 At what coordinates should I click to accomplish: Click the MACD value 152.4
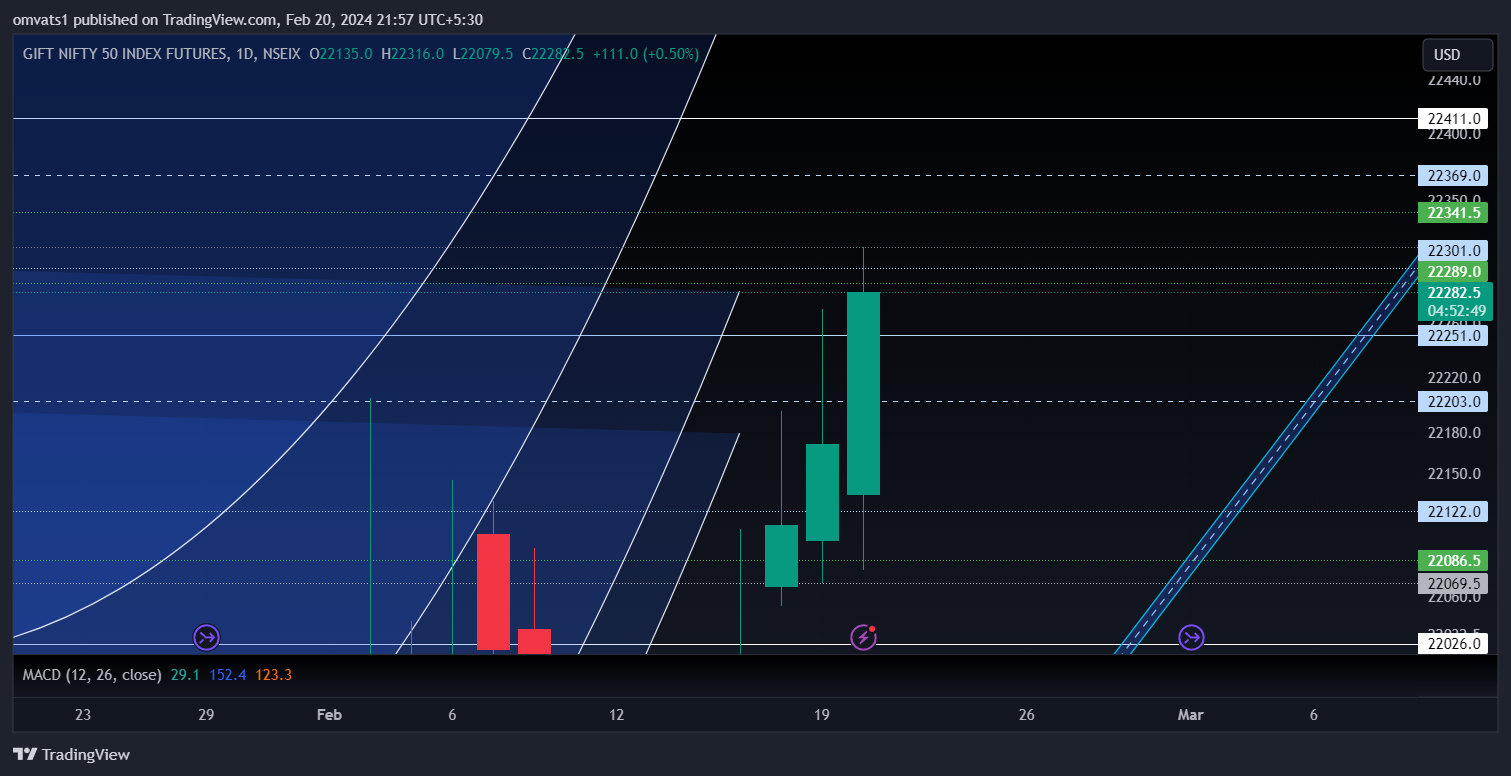click(227, 675)
